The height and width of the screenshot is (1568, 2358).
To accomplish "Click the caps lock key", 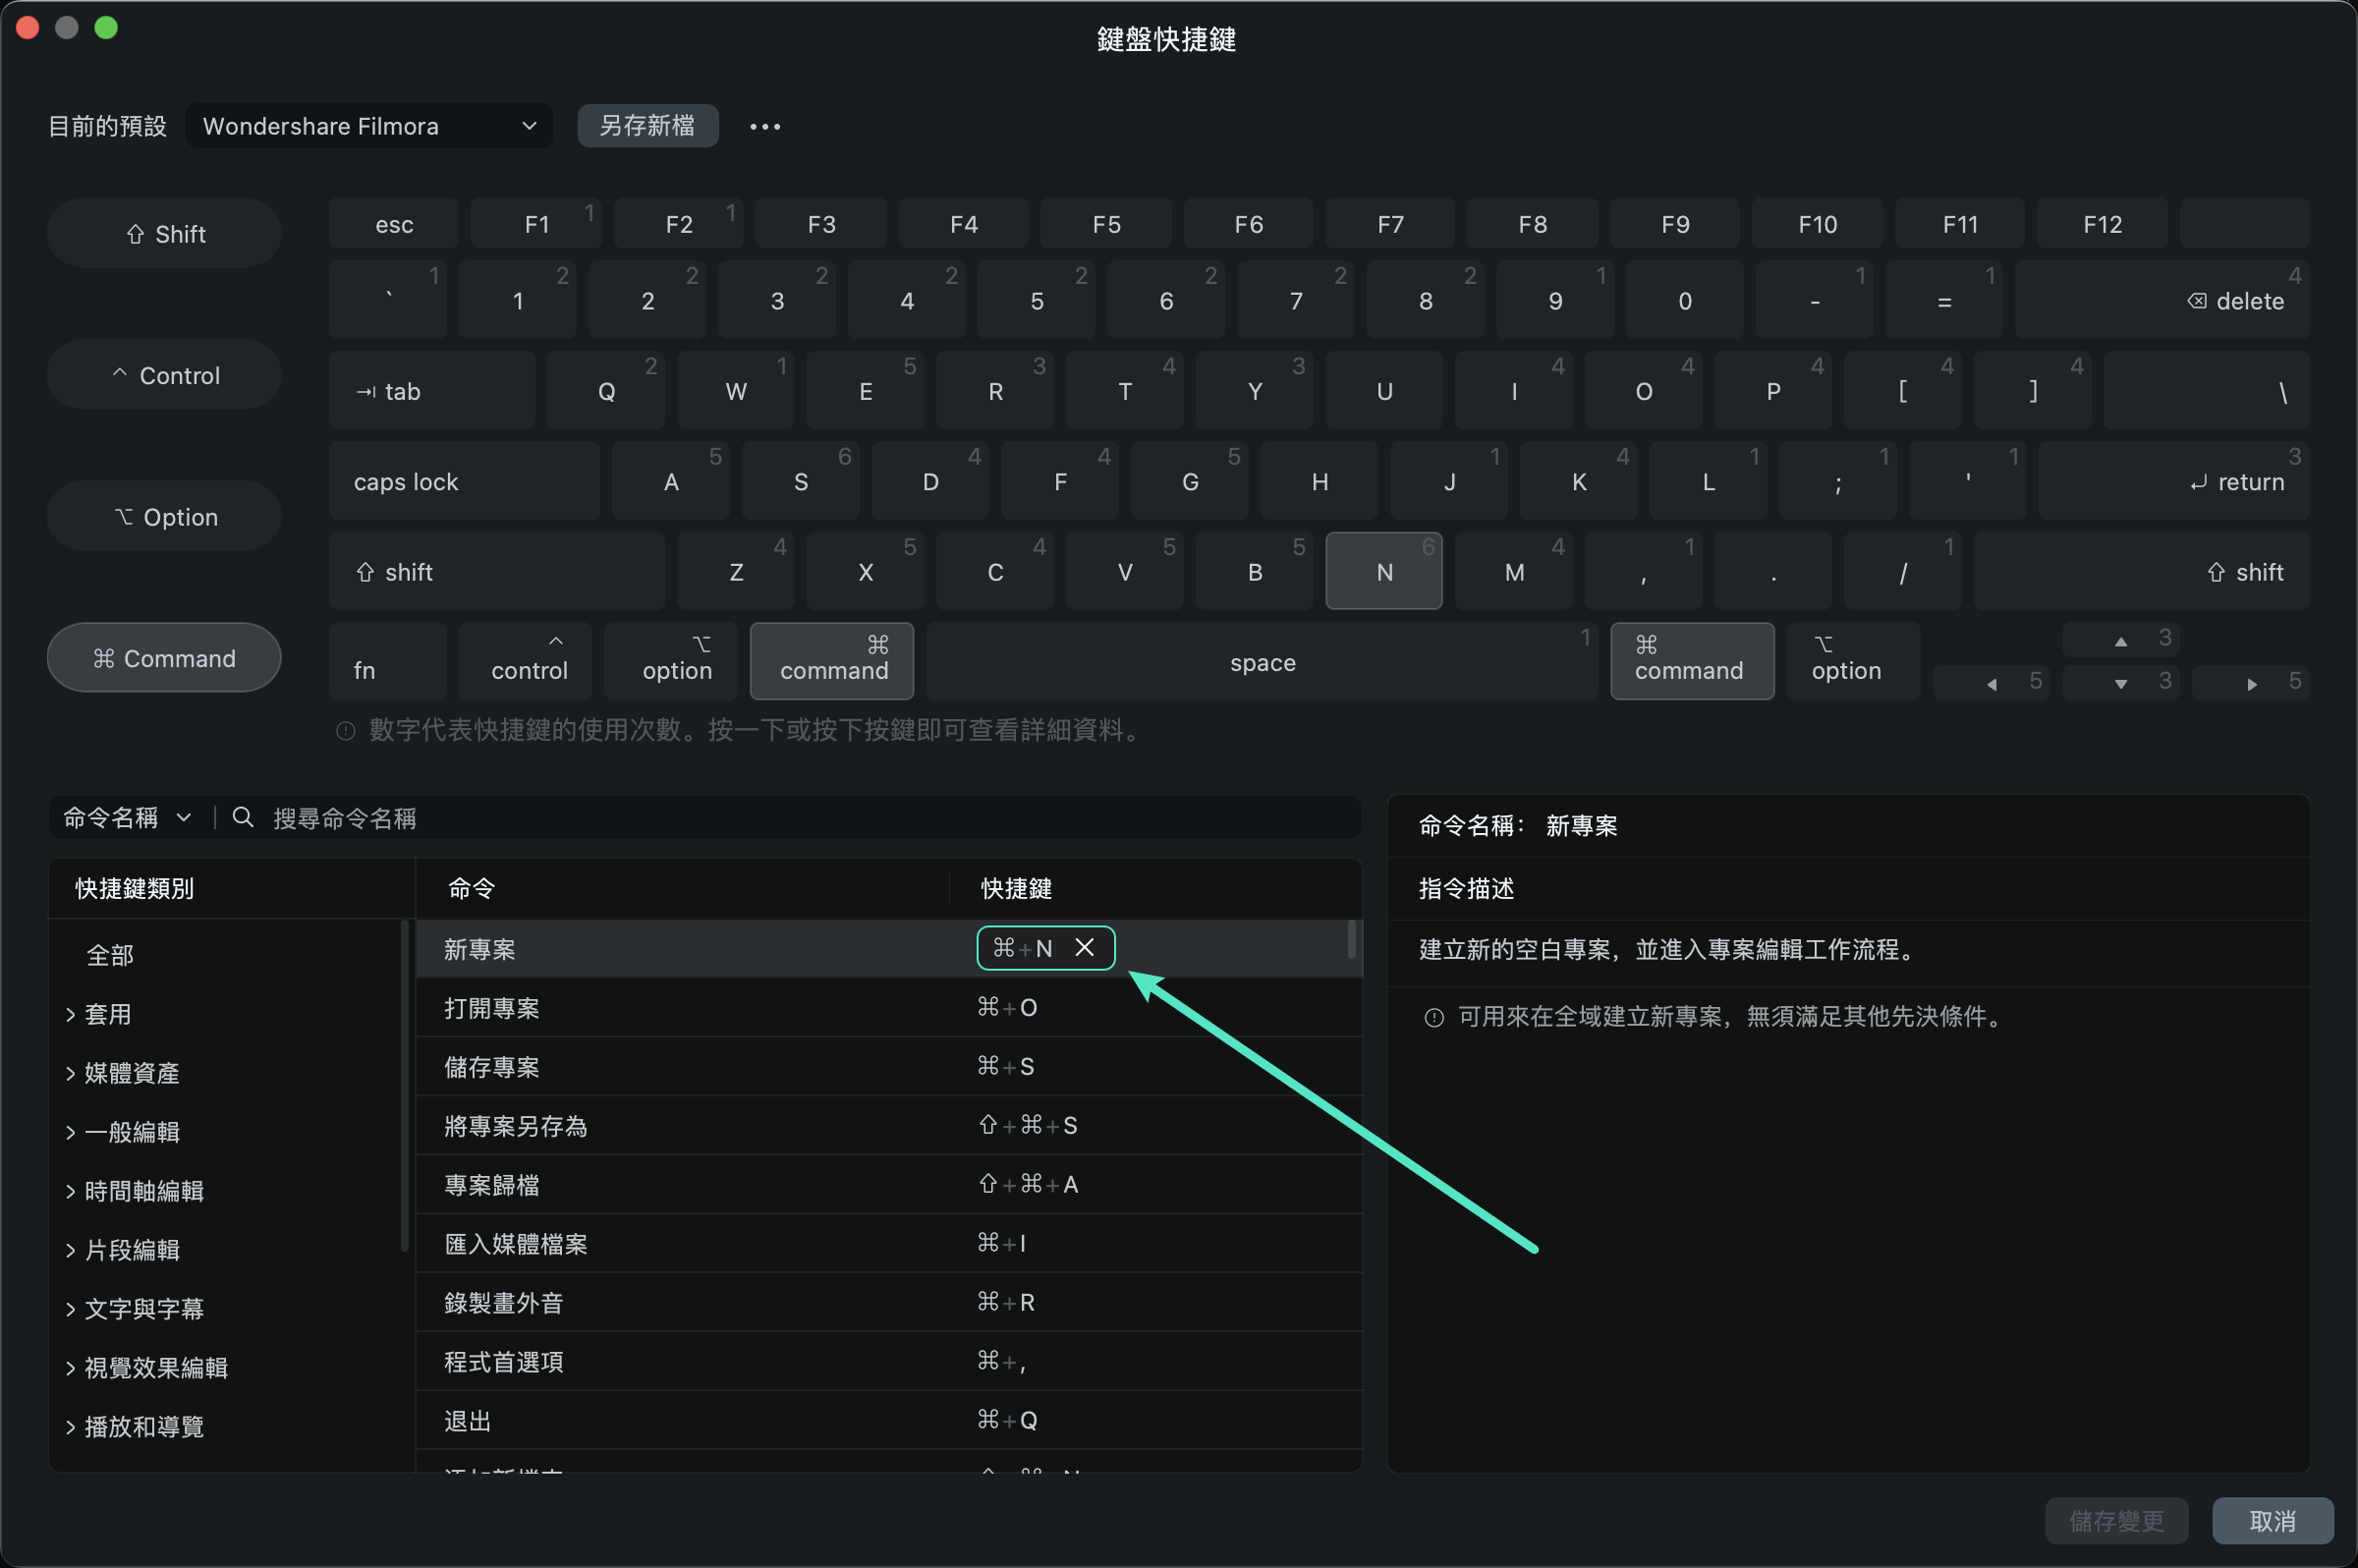I will 464,481.
